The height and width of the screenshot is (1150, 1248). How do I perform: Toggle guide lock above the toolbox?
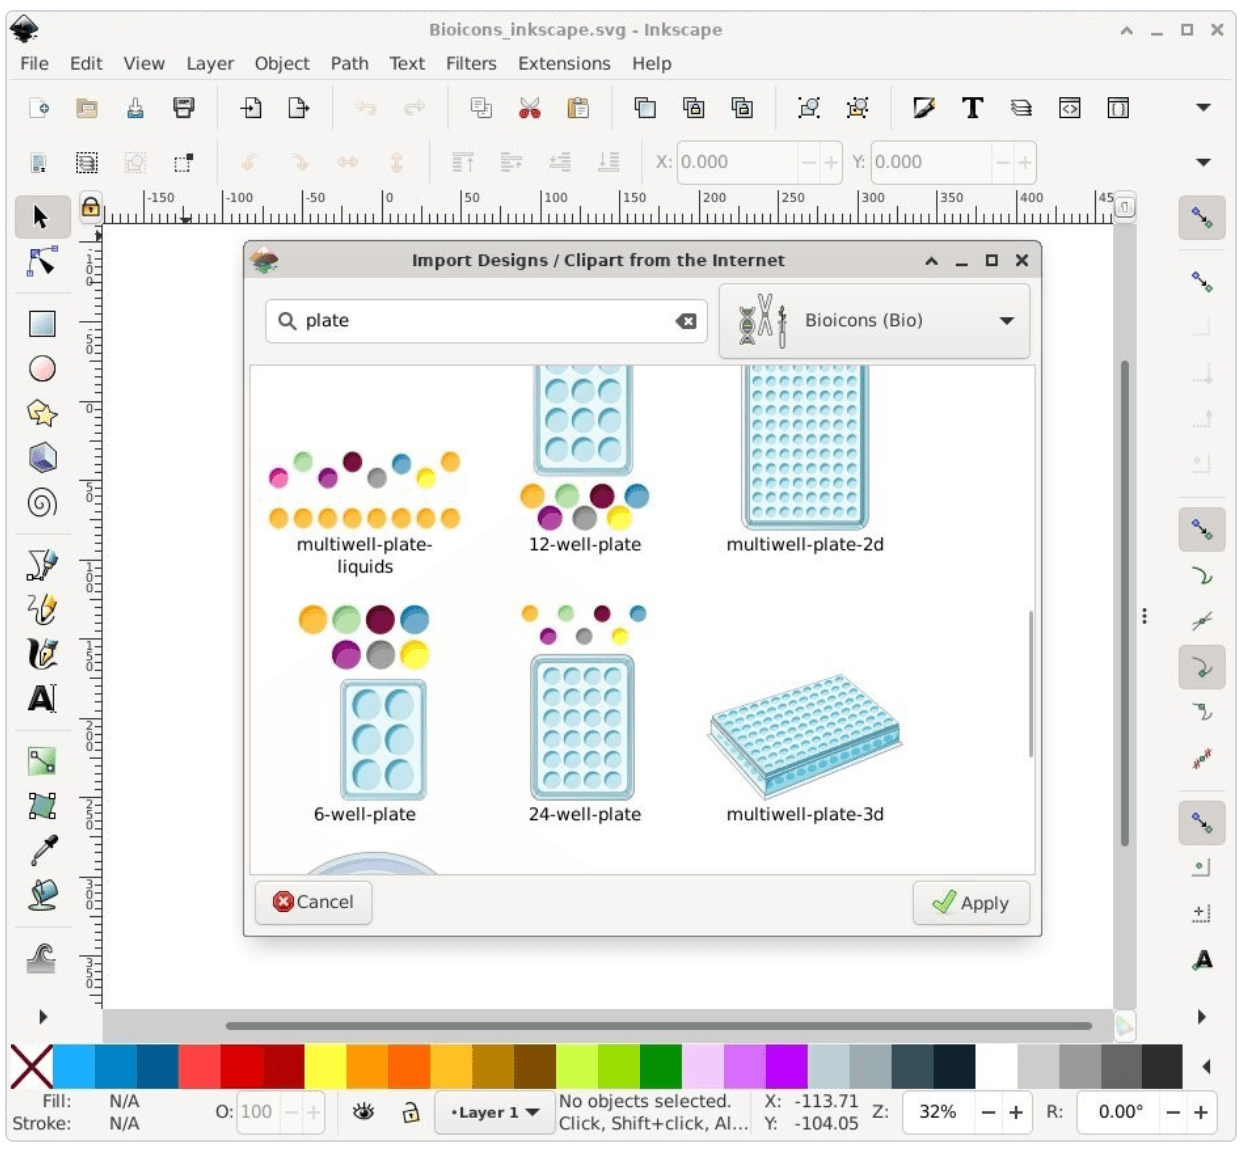(x=90, y=207)
